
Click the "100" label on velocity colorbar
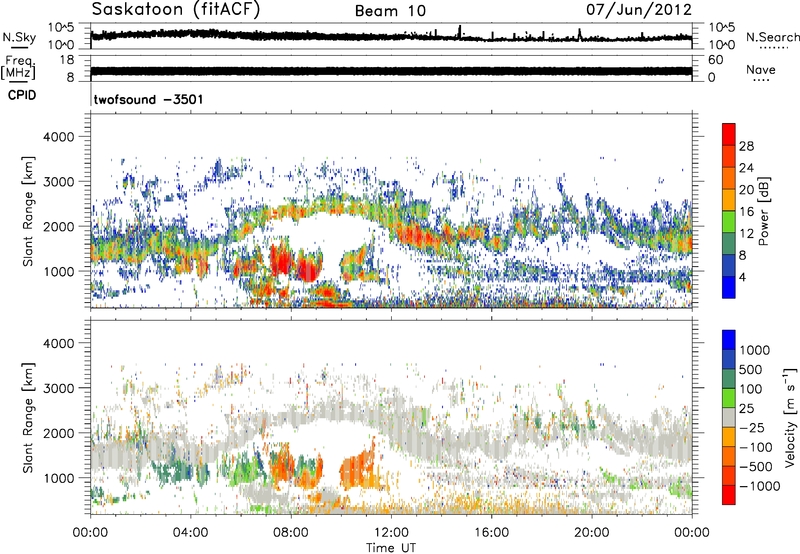pyautogui.click(x=751, y=389)
